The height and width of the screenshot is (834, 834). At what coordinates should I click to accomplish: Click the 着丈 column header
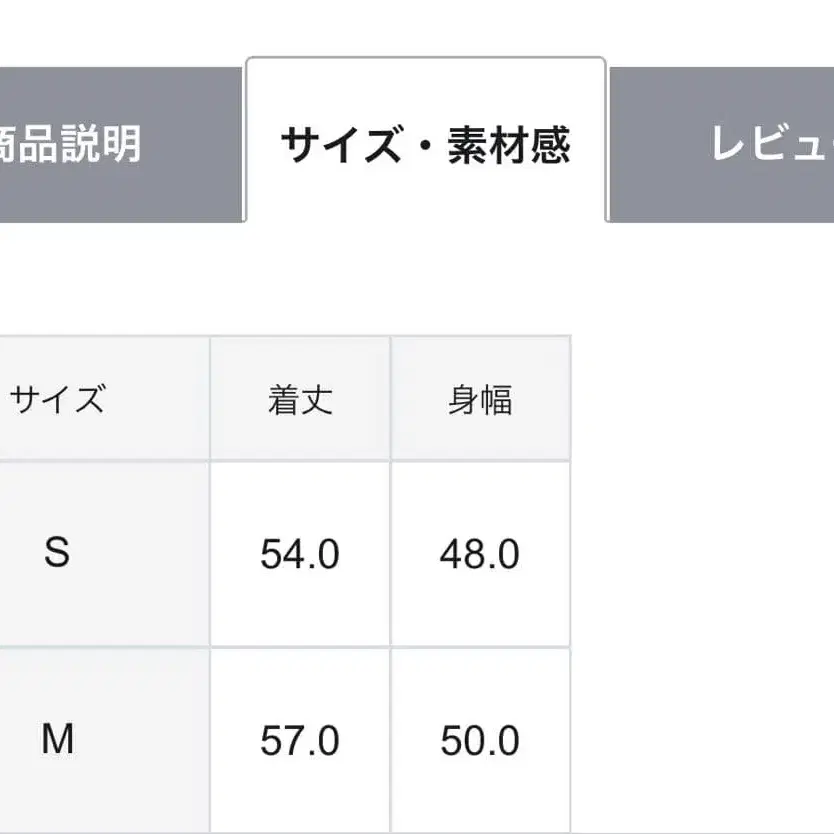pyautogui.click(x=300, y=396)
